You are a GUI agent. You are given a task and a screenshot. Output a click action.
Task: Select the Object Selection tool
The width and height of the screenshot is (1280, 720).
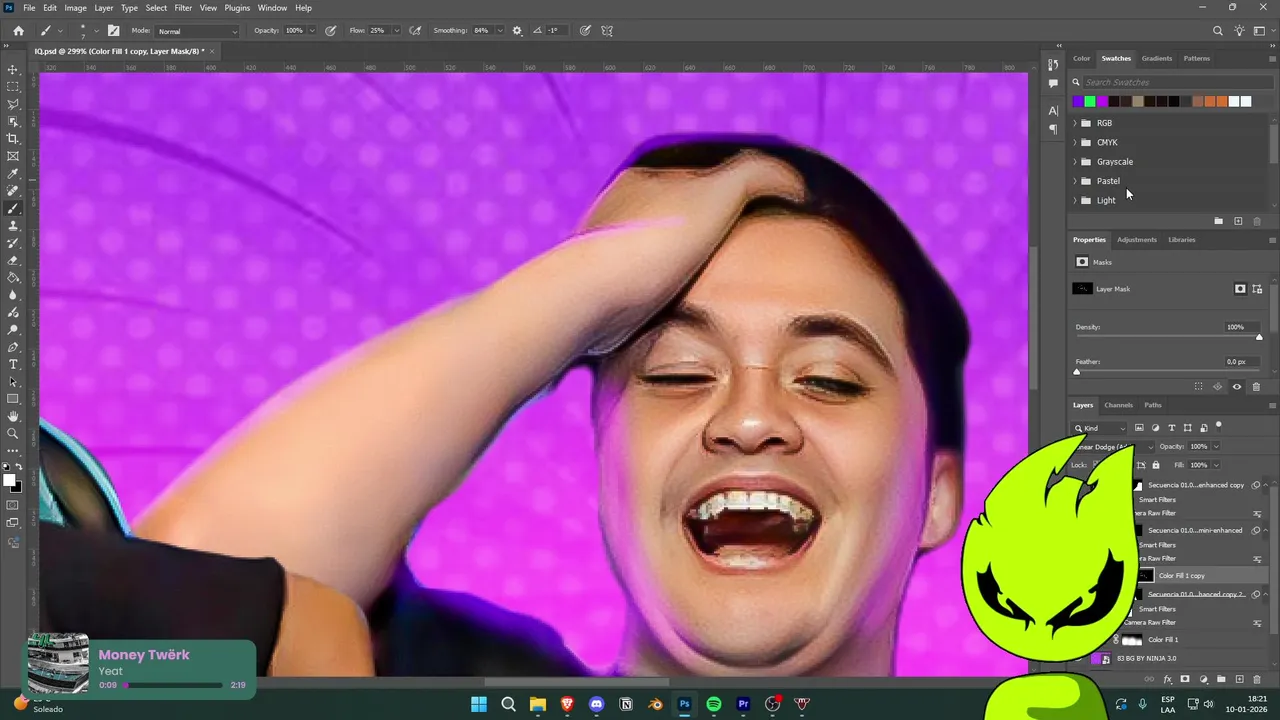tap(13, 122)
